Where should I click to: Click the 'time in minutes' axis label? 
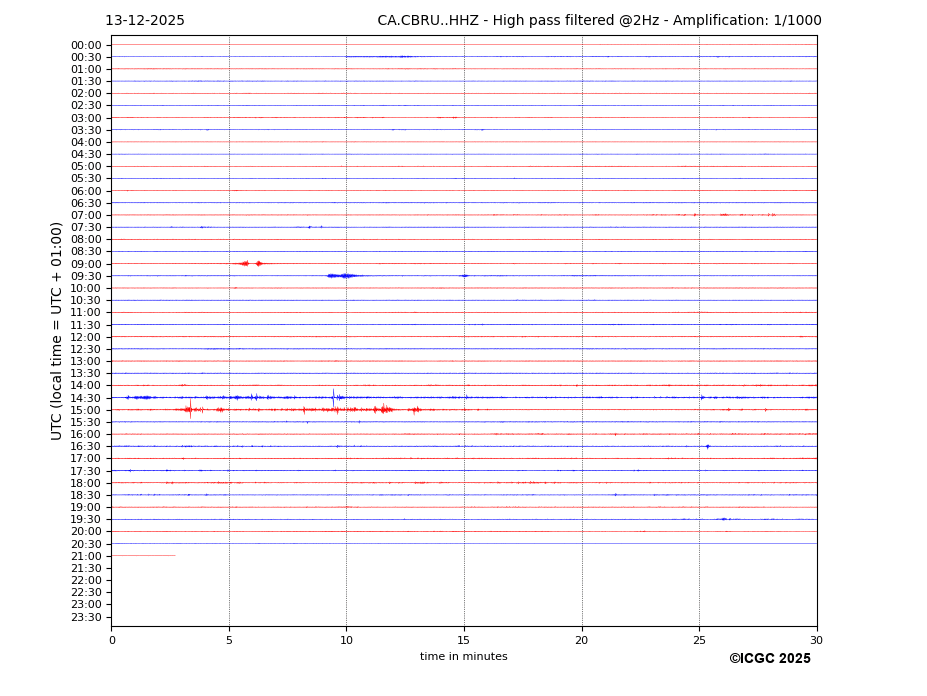pos(463,657)
